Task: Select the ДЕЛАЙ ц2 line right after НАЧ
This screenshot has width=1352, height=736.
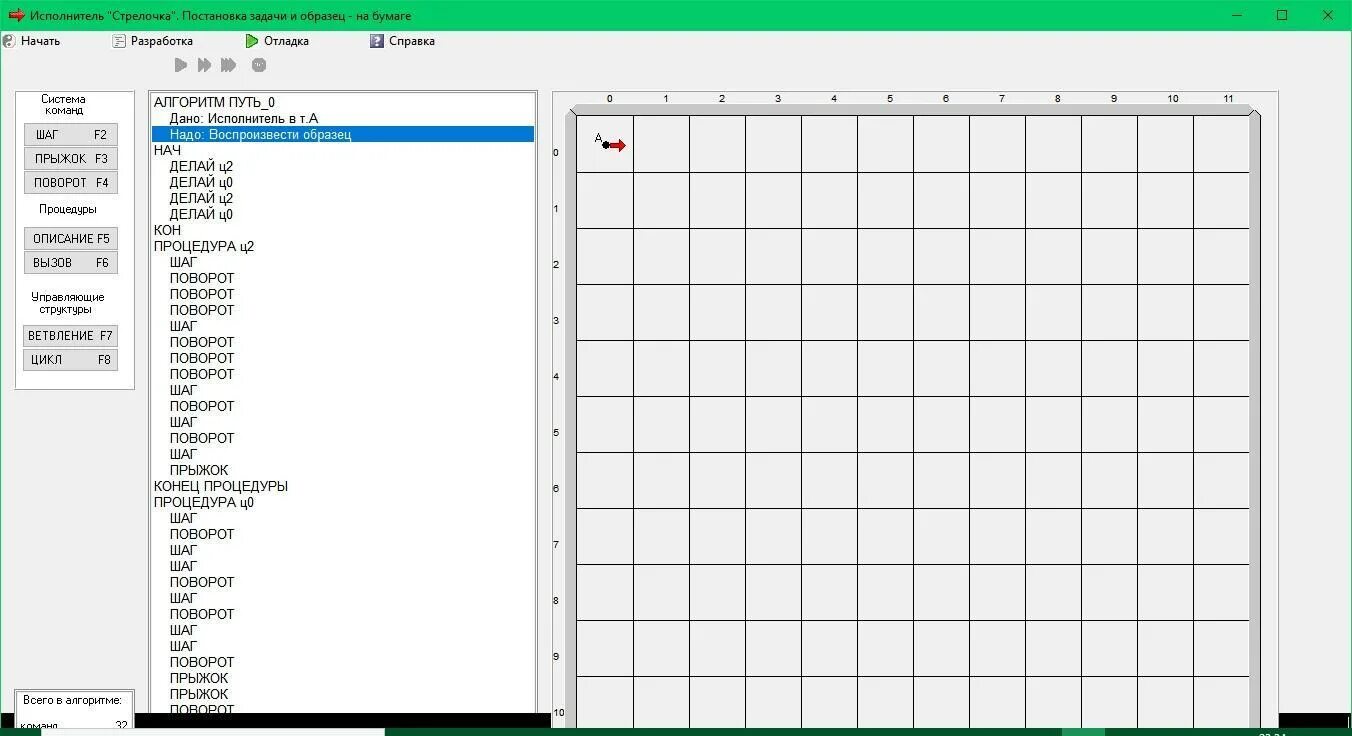Action: [x=201, y=166]
